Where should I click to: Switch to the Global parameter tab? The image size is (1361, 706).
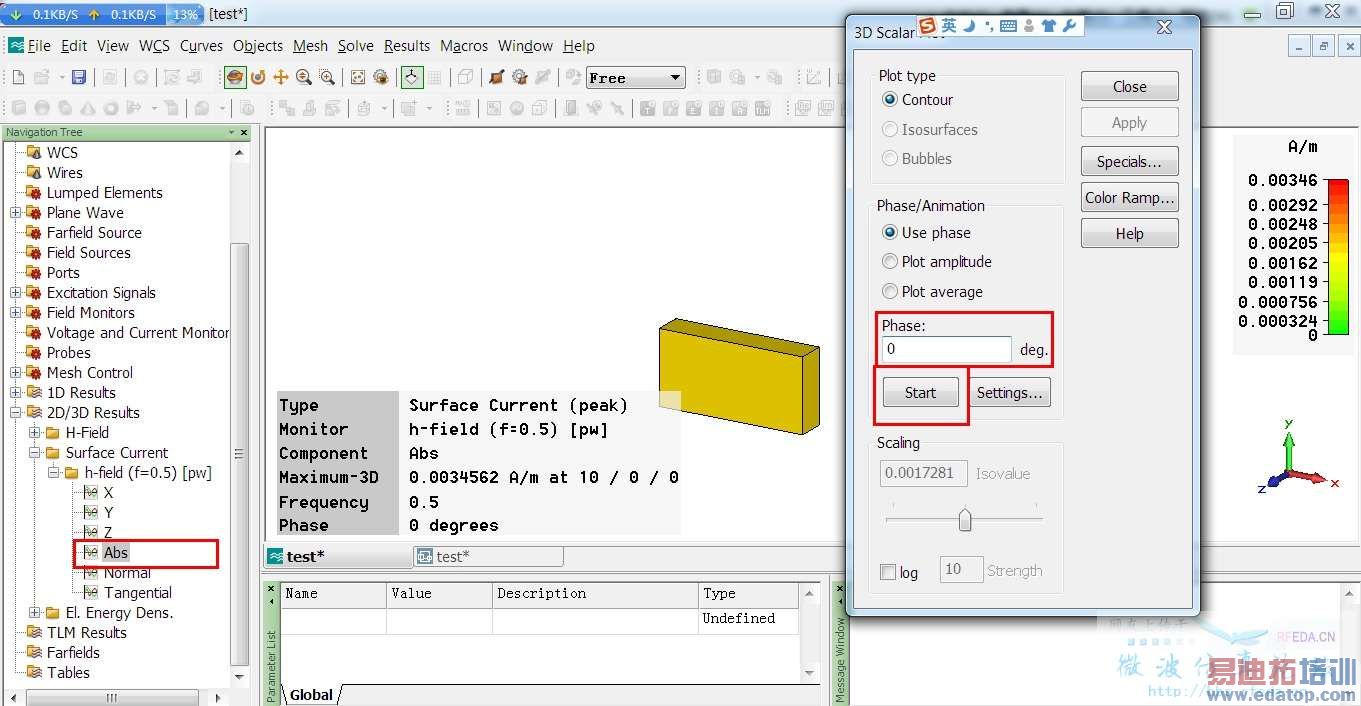(311, 695)
